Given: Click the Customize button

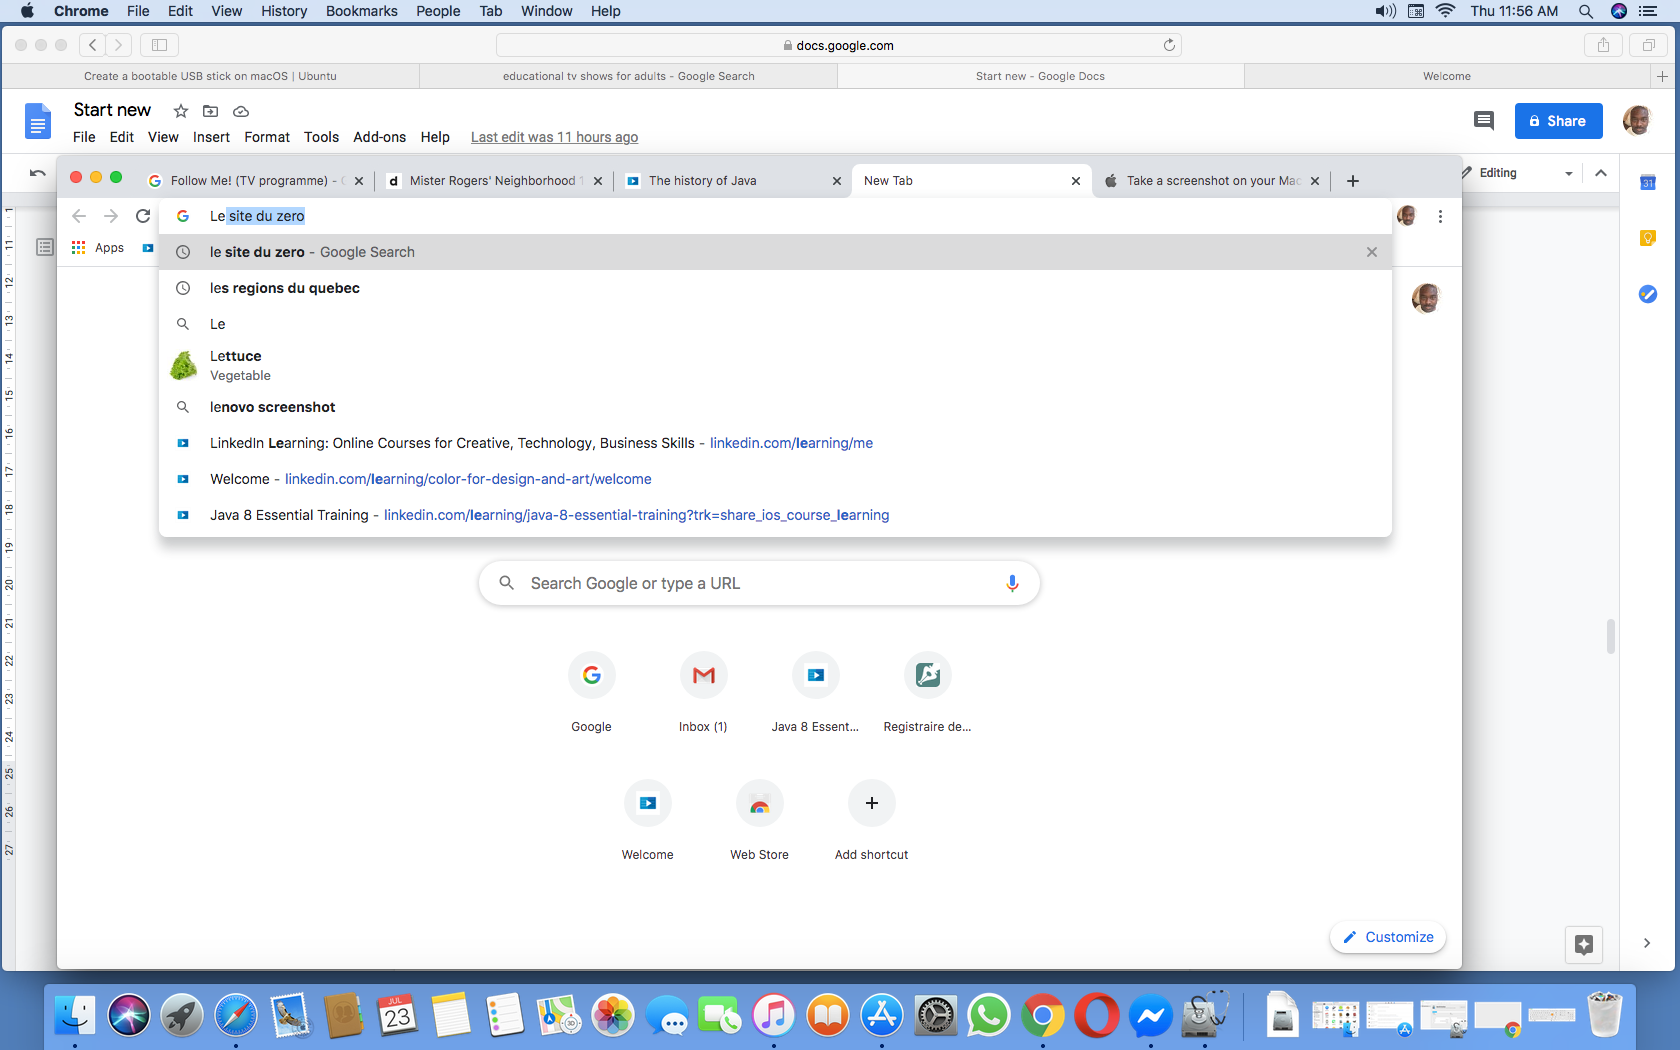Looking at the screenshot, I should pos(1388,937).
